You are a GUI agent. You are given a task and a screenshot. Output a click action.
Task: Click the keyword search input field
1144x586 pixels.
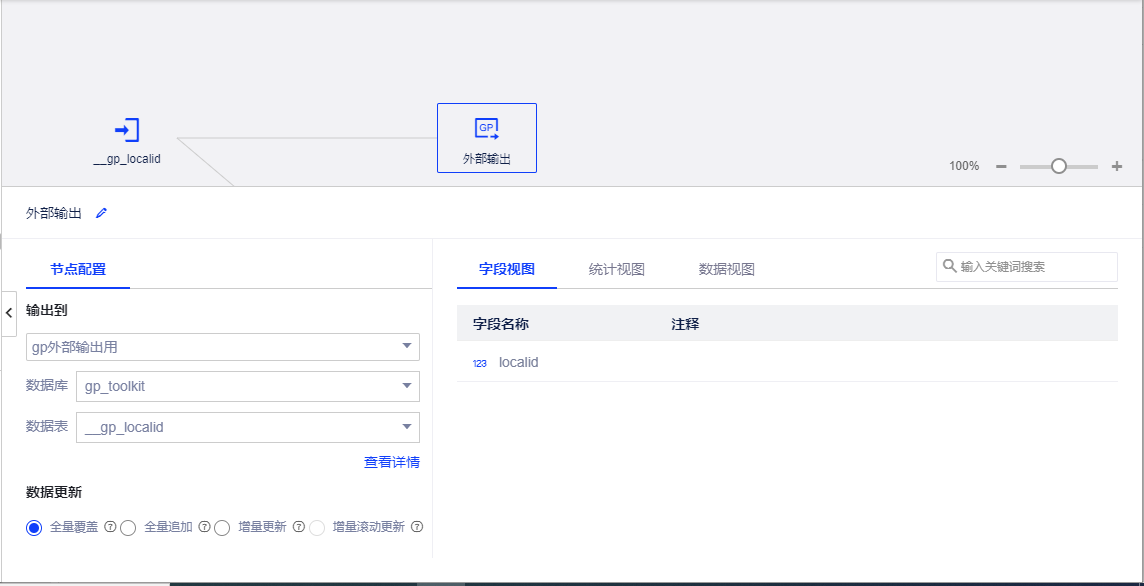(1030, 267)
